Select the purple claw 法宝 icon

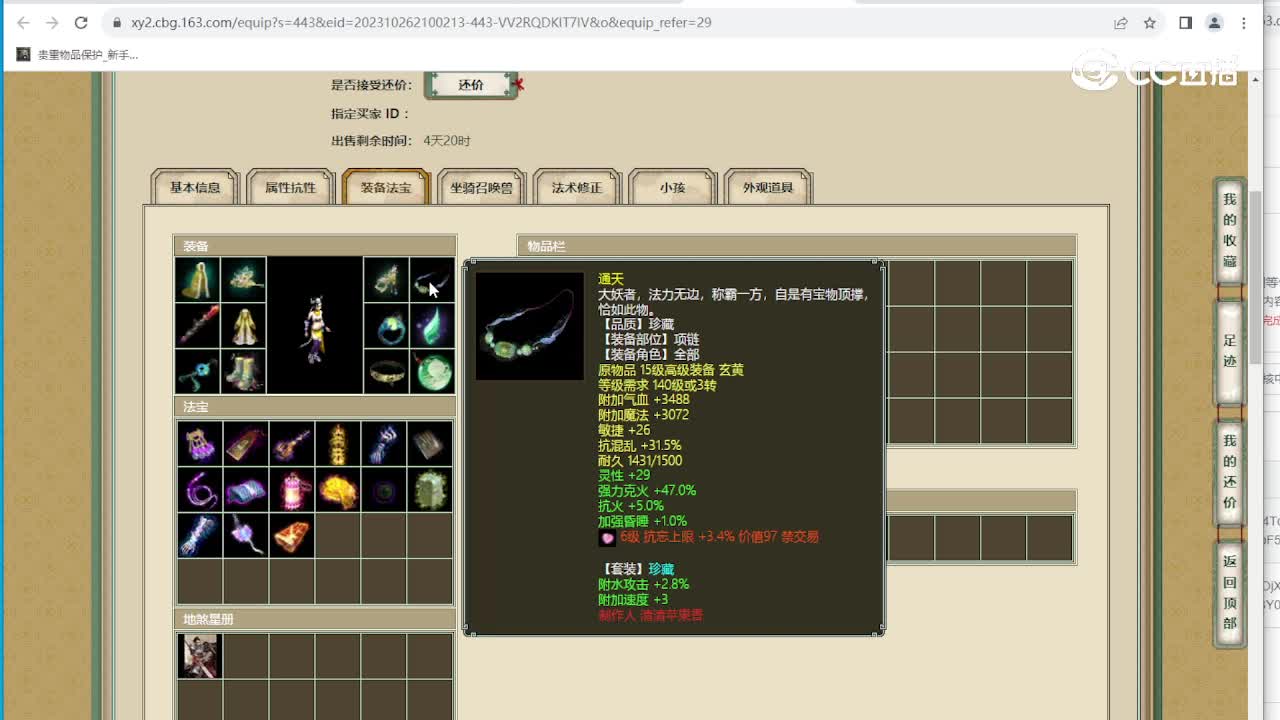200,444
